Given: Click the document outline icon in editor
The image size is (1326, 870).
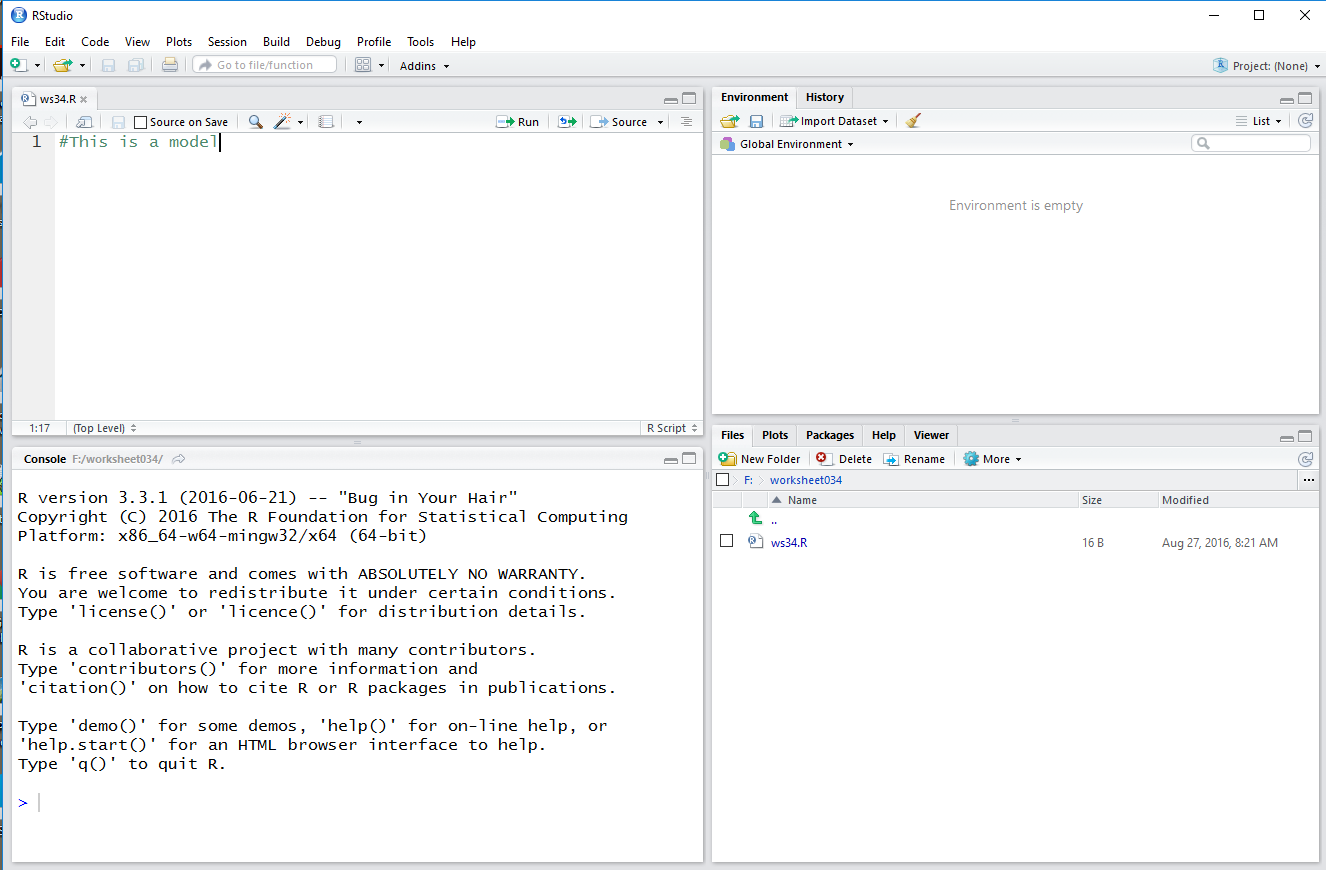Looking at the screenshot, I should pyautogui.click(x=686, y=122).
